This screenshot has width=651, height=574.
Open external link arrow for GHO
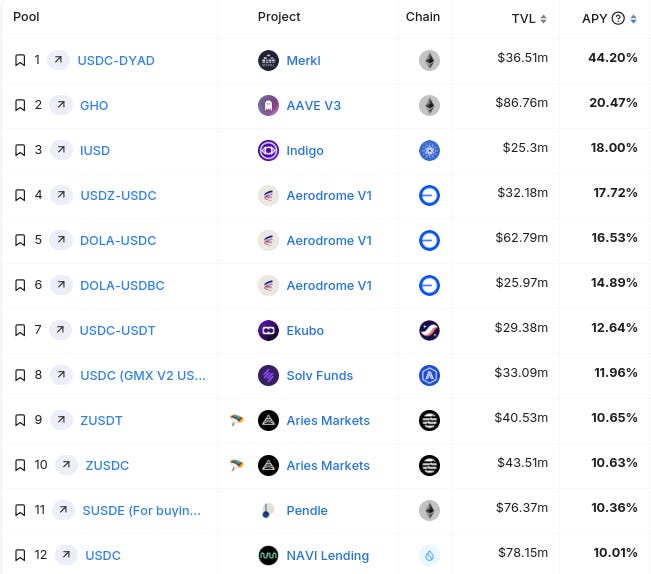click(x=61, y=105)
